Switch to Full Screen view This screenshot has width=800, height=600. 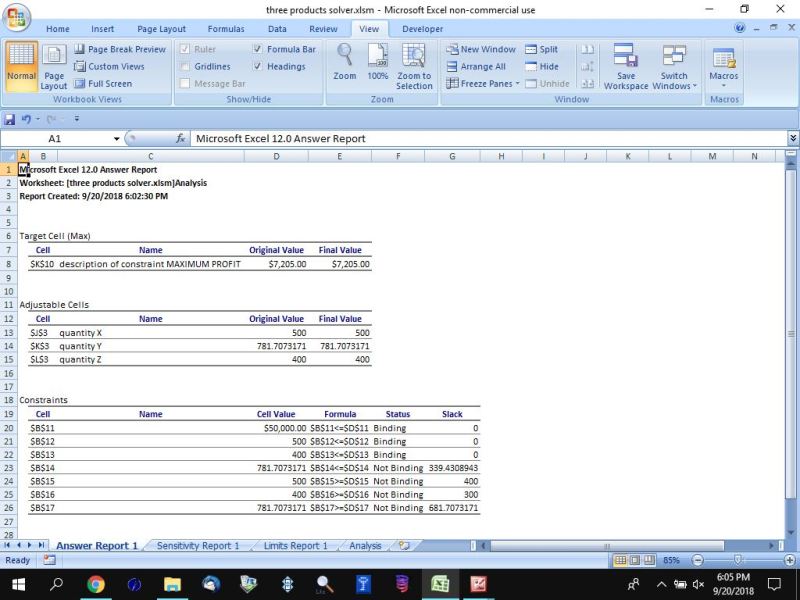point(103,84)
